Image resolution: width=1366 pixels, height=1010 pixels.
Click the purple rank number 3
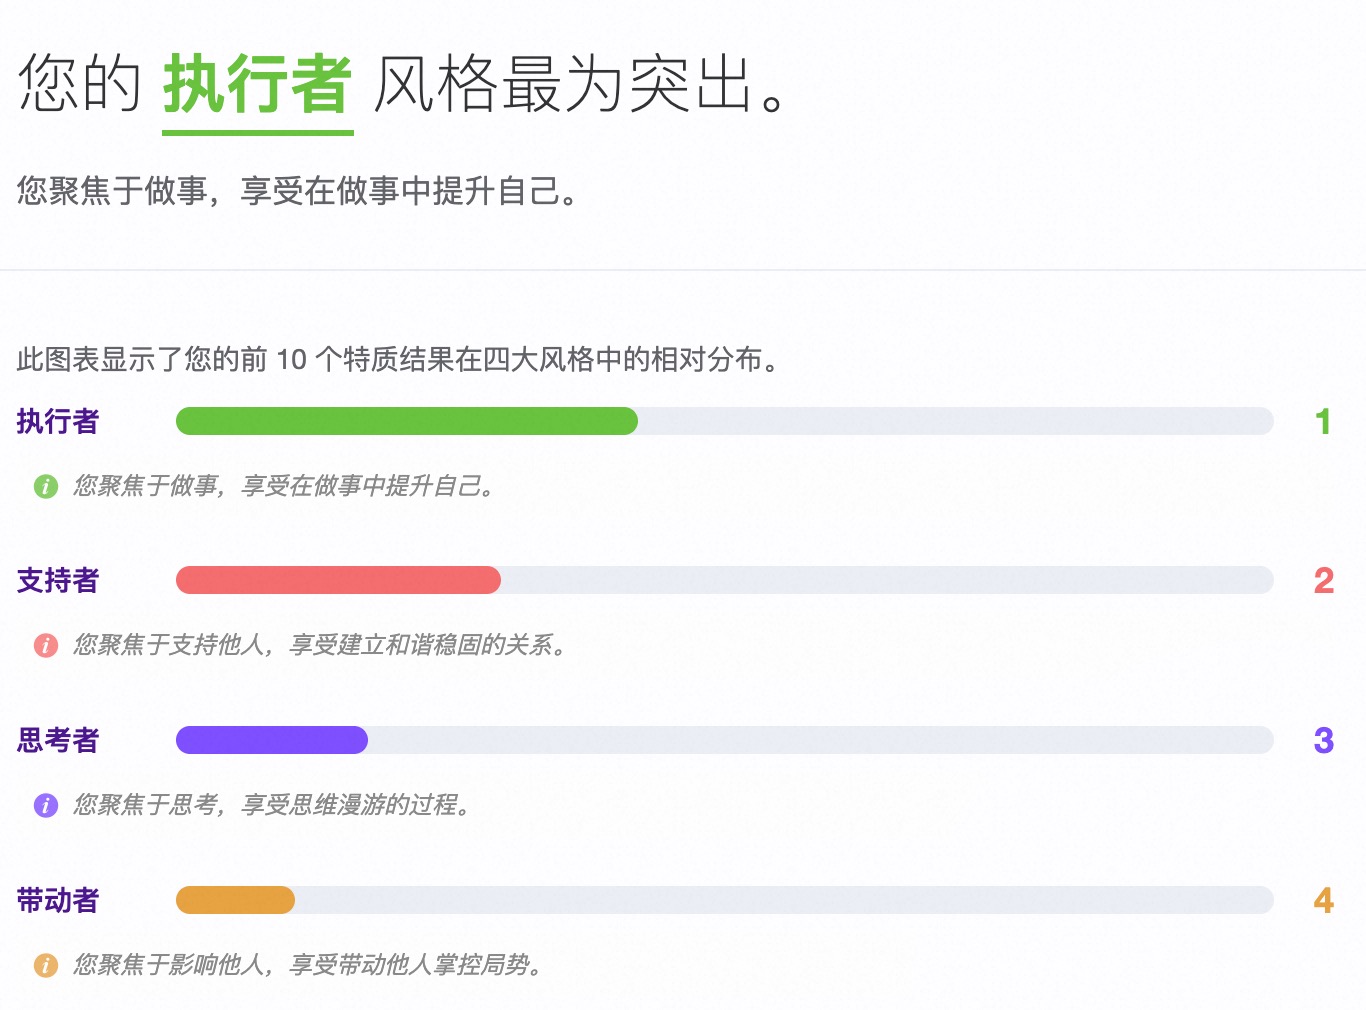tap(1323, 741)
